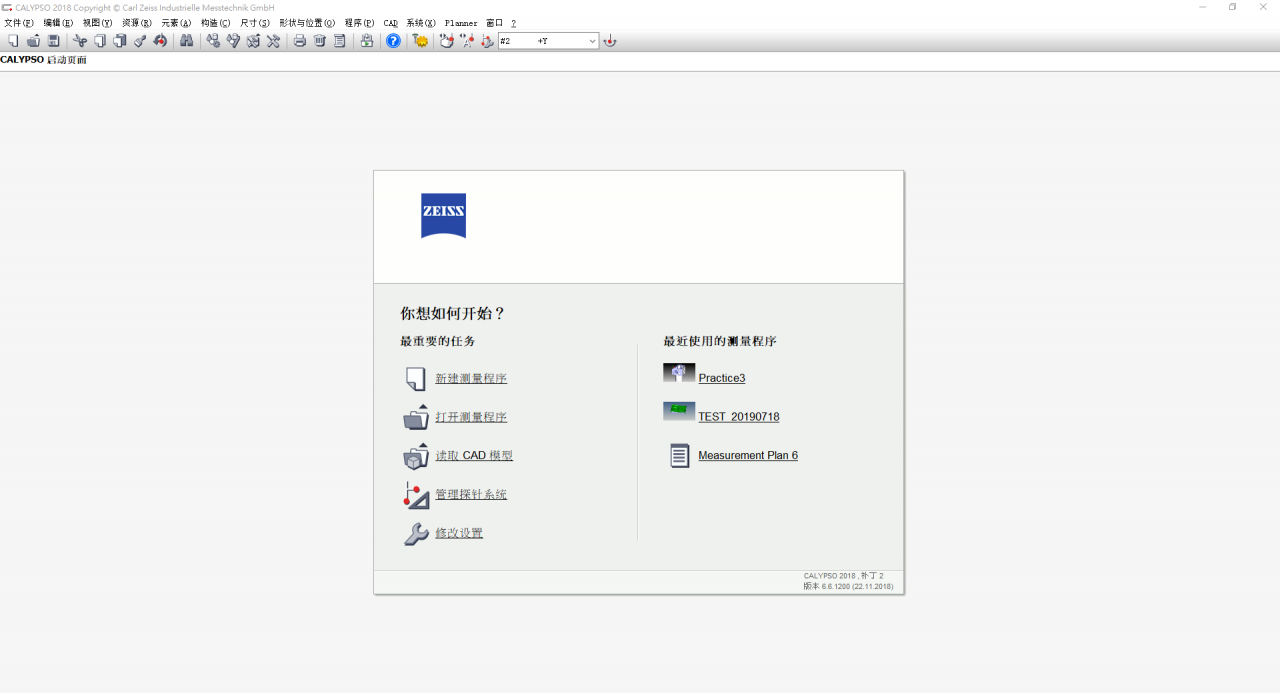Open the Planner menu
Viewport: 1280px width, 693px height.
pyautogui.click(x=461, y=23)
